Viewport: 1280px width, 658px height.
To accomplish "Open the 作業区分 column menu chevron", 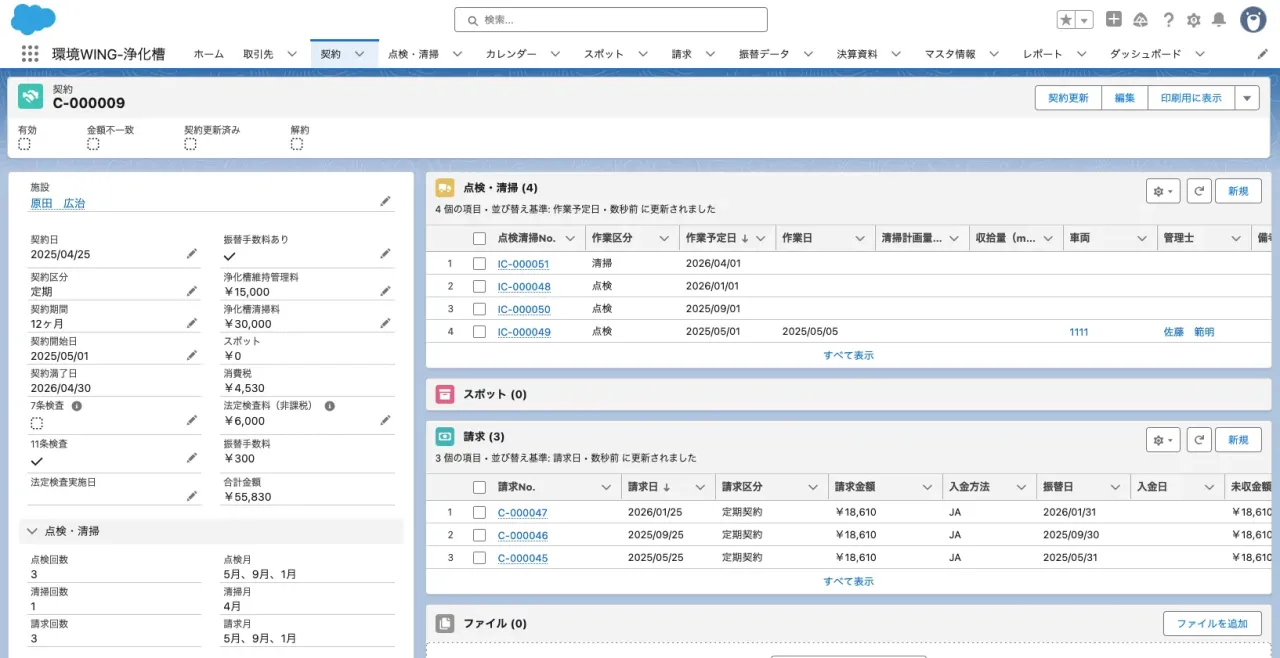I will [x=664, y=238].
